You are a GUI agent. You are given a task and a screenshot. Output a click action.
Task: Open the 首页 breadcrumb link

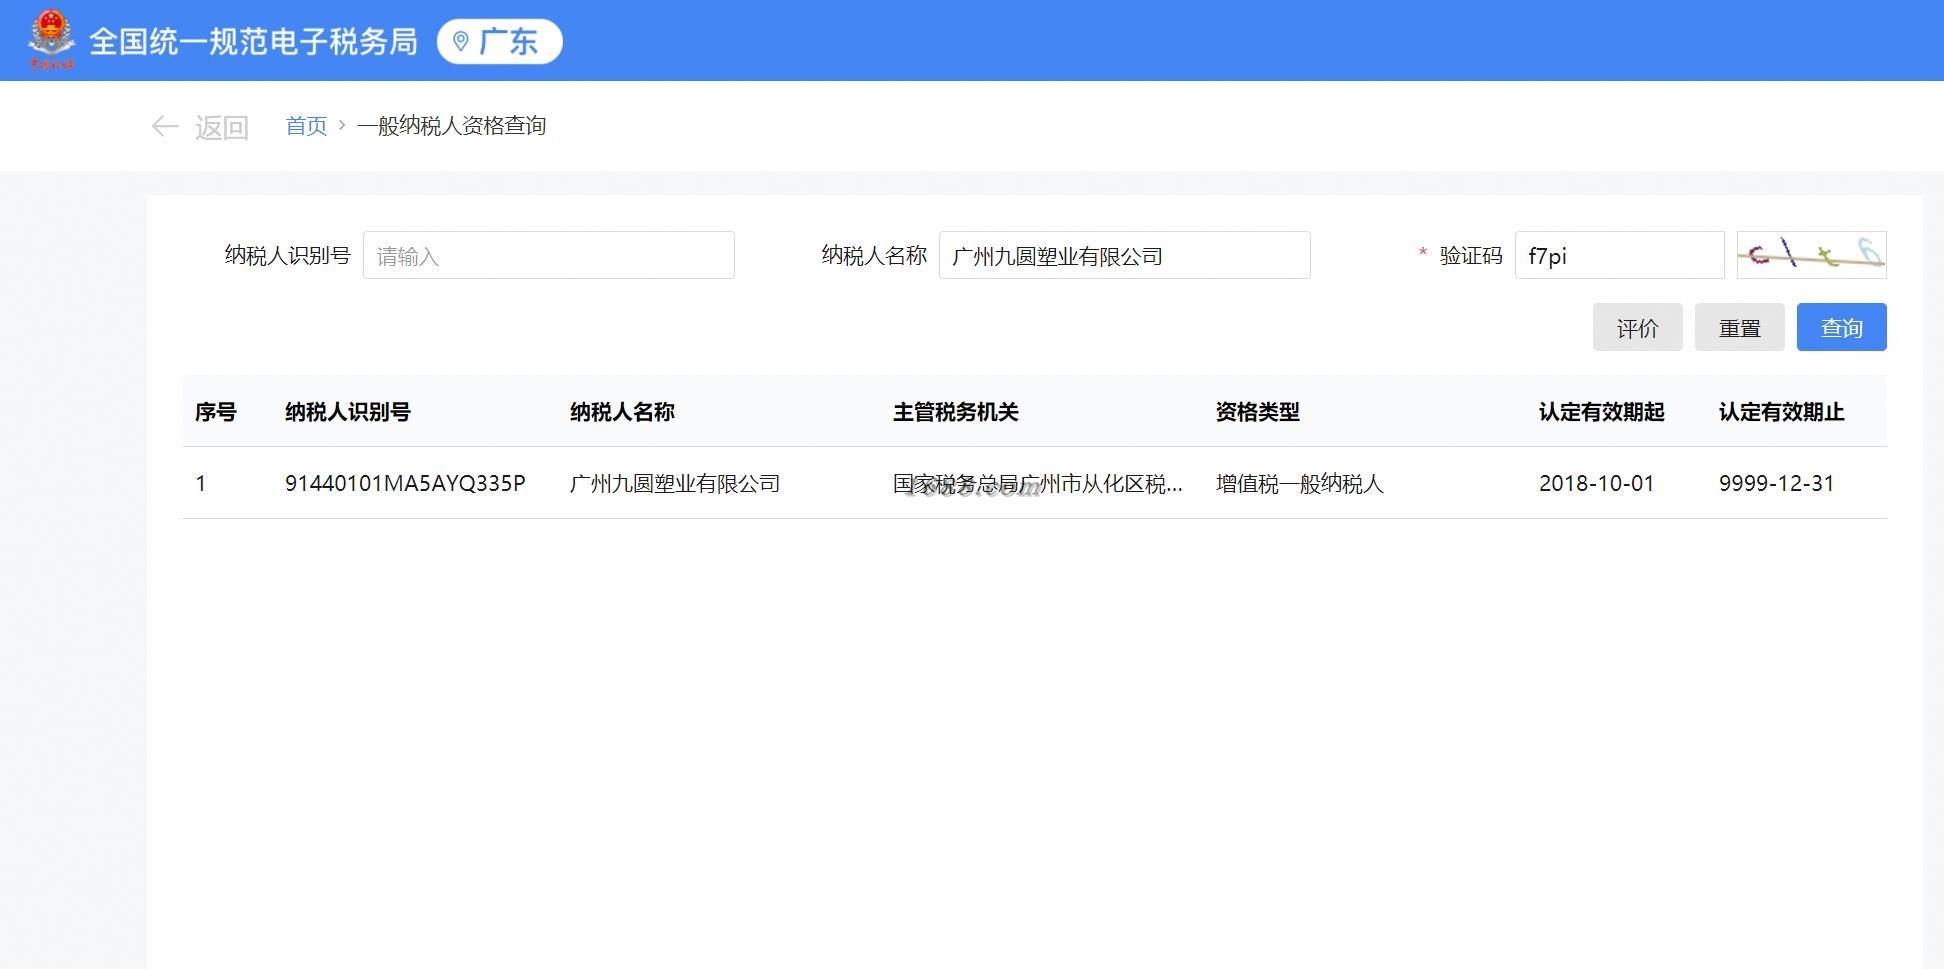(x=306, y=126)
